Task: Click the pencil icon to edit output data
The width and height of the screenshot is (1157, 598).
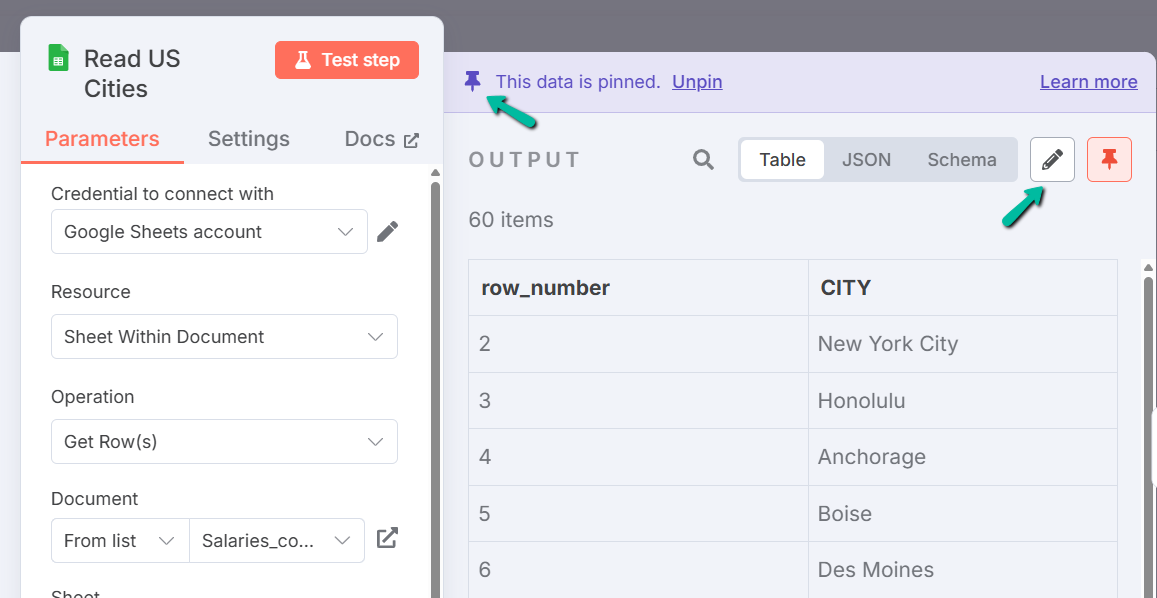Action: click(x=1051, y=159)
